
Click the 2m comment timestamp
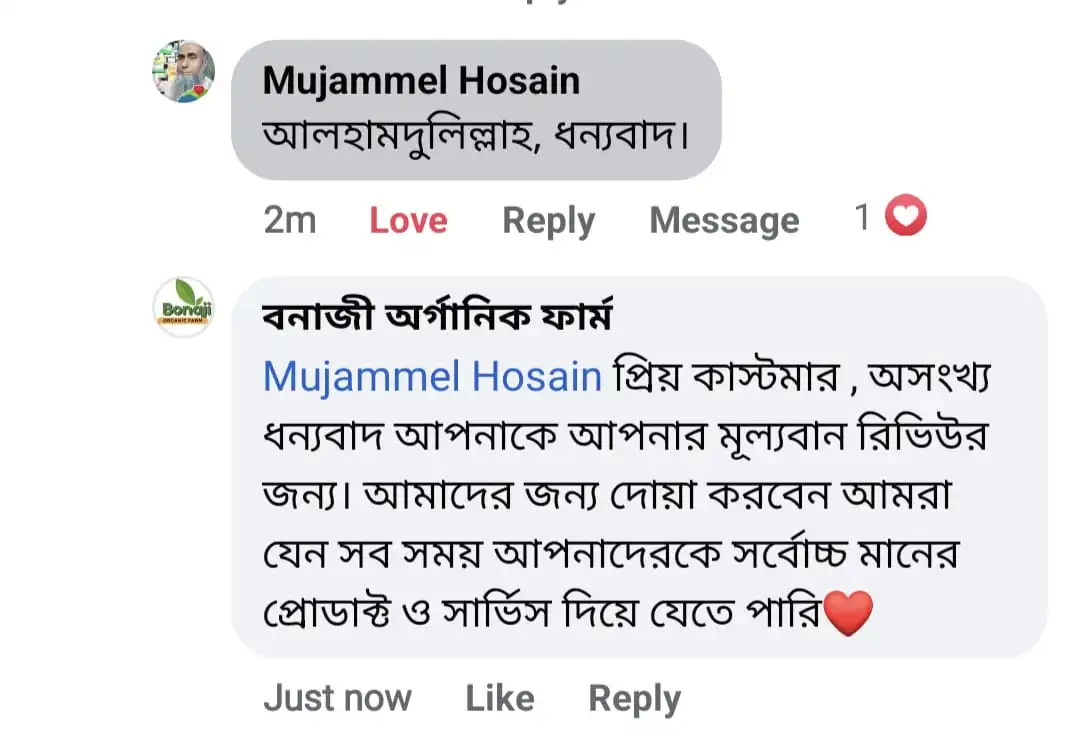[289, 220]
